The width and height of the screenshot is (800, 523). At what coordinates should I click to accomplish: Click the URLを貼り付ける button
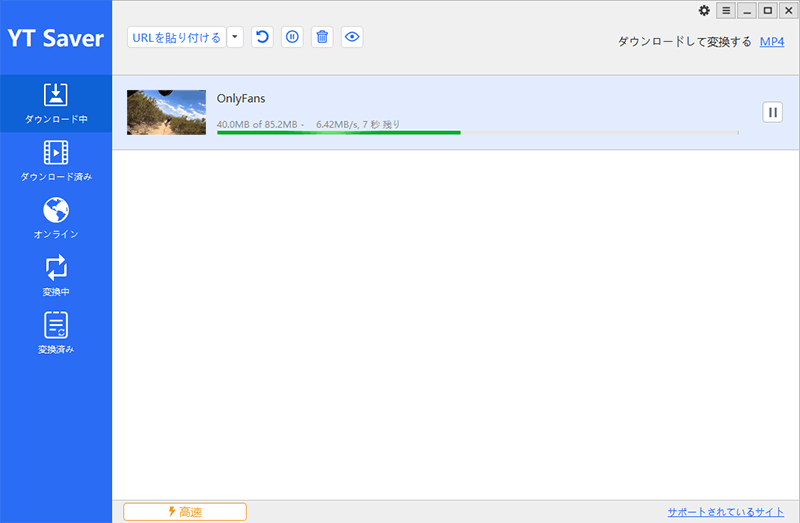click(177, 37)
